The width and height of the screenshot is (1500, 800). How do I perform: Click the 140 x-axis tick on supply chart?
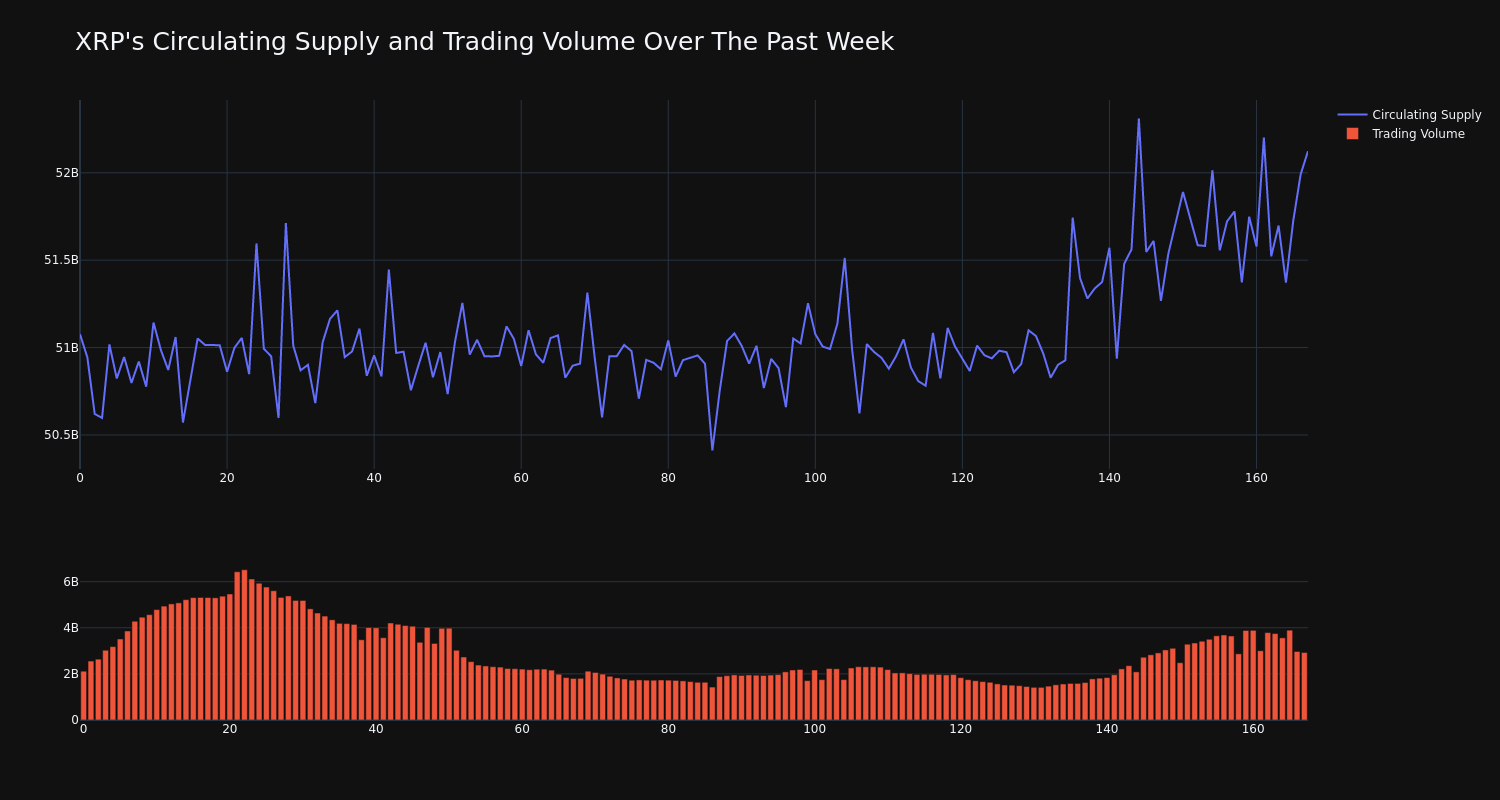pos(1109,478)
